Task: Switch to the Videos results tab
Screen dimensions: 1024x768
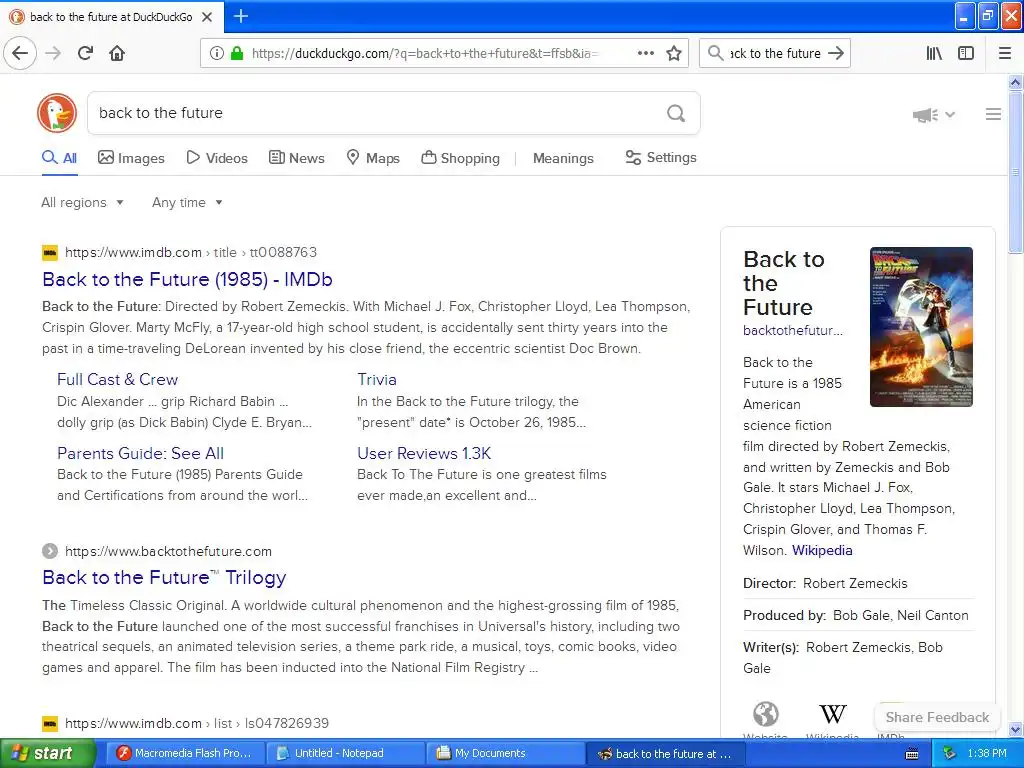Action: (217, 158)
